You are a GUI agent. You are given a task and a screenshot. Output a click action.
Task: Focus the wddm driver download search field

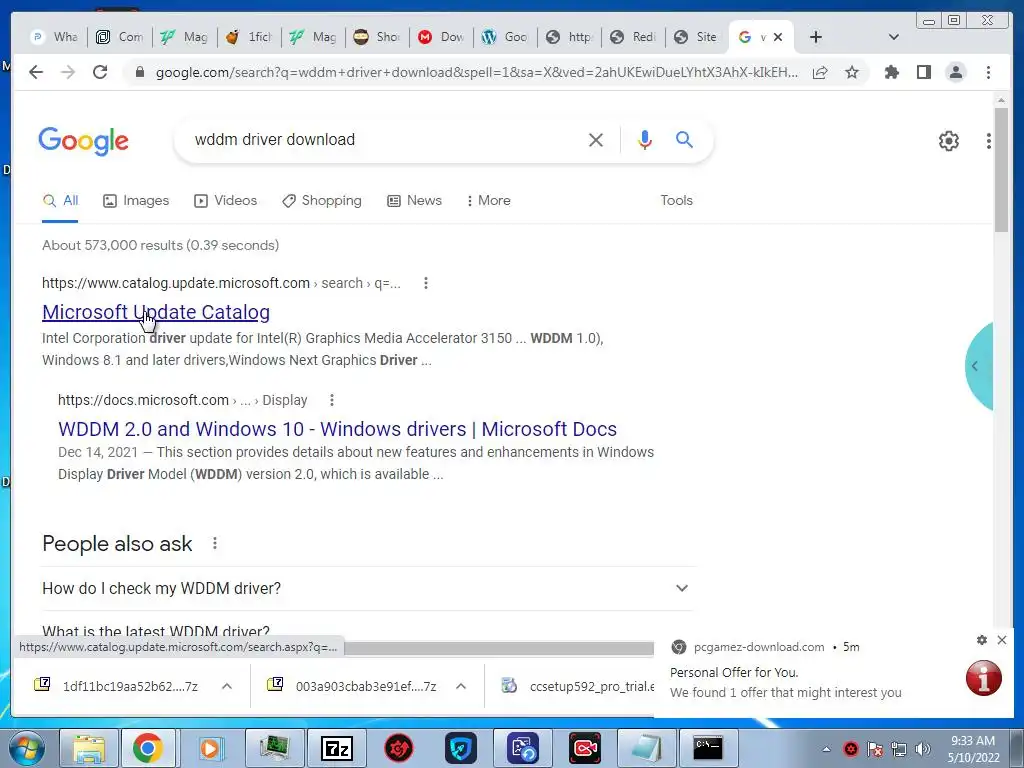pyautogui.click(x=385, y=140)
